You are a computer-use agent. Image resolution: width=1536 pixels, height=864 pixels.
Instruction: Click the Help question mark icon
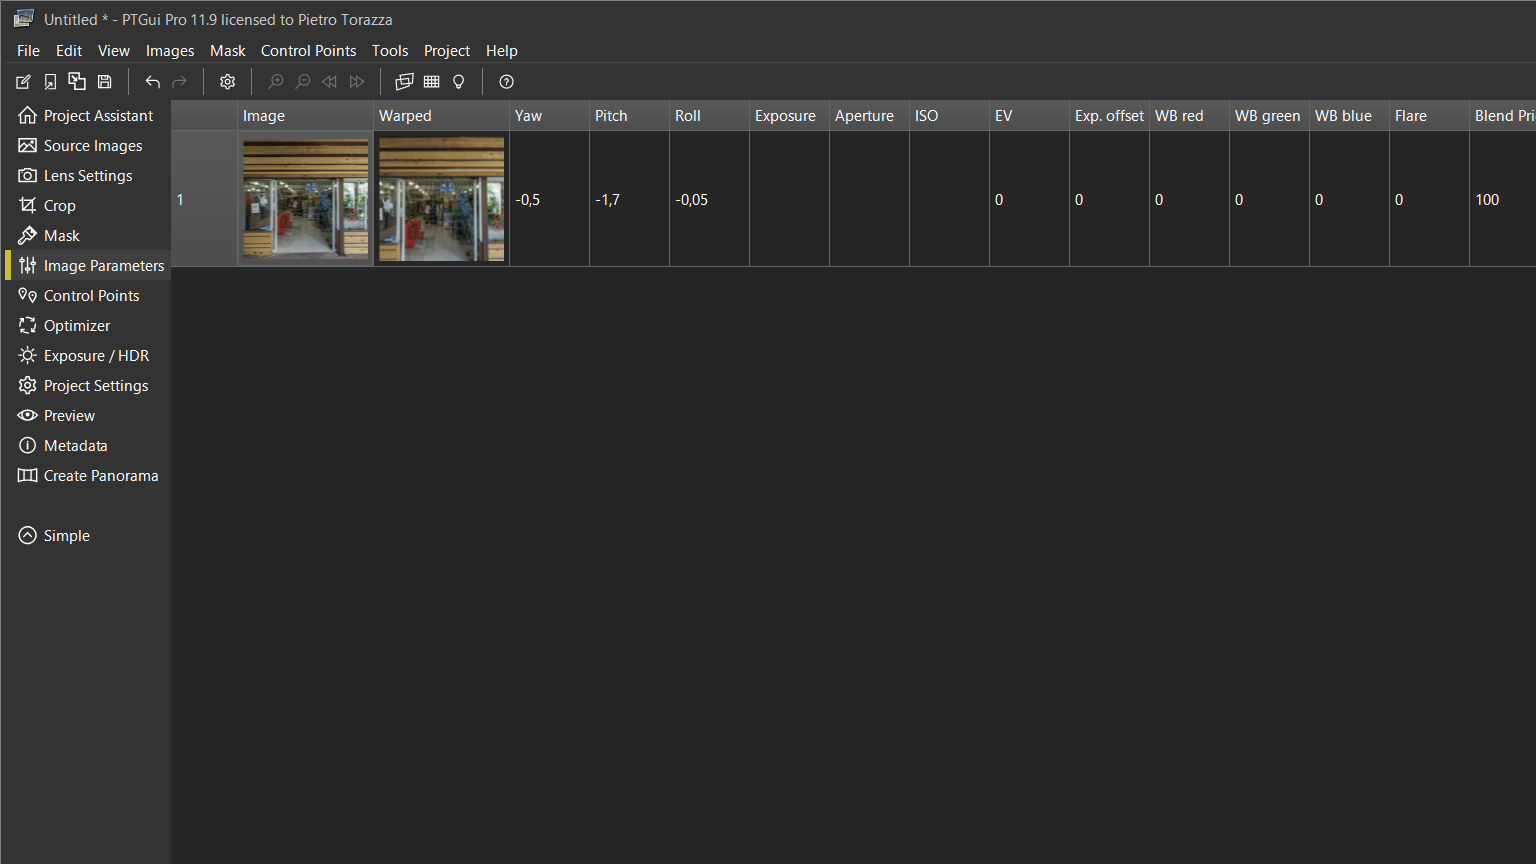(x=507, y=82)
